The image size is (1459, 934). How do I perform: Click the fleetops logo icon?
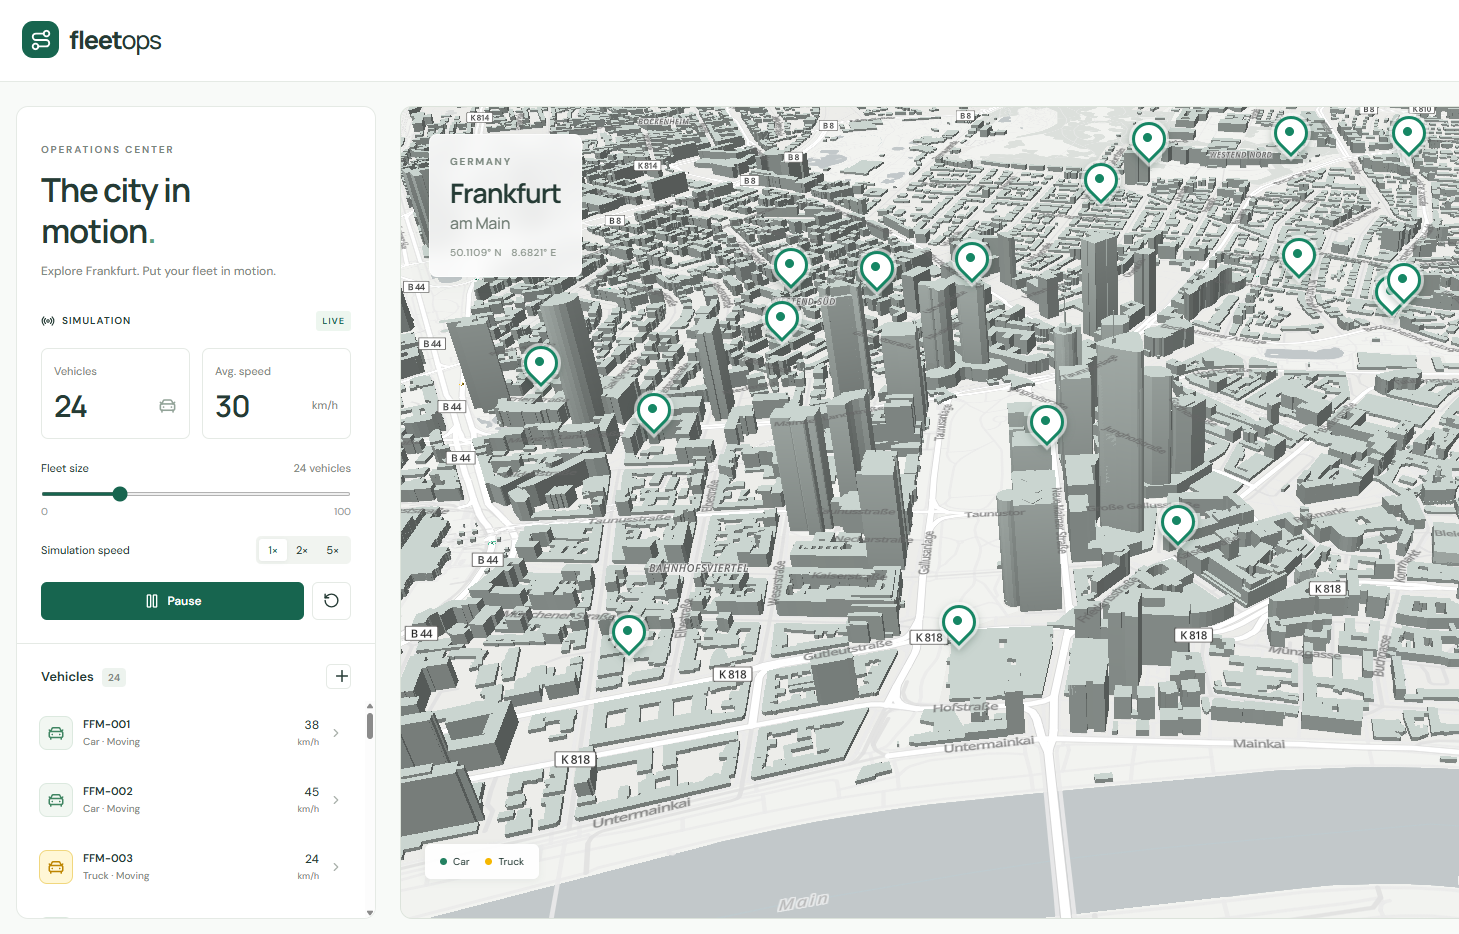pyautogui.click(x=40, y=40)
